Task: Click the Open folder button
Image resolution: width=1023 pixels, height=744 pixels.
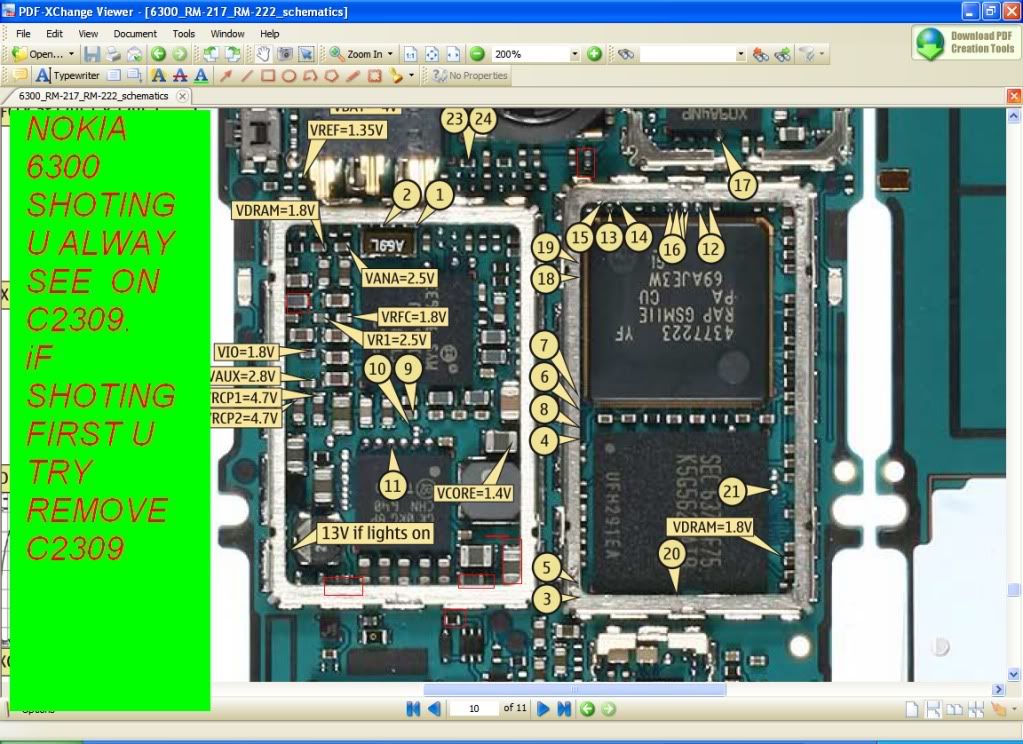Action: [x=37, y=54]
